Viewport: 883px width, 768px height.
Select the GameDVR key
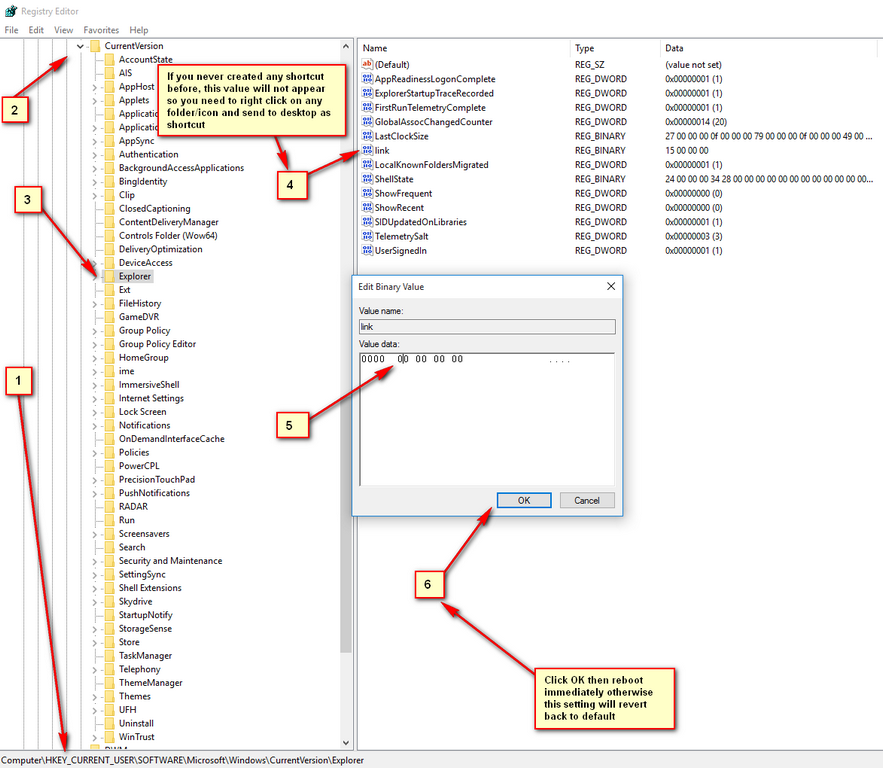pyautogui.click(x=139, y=317)
